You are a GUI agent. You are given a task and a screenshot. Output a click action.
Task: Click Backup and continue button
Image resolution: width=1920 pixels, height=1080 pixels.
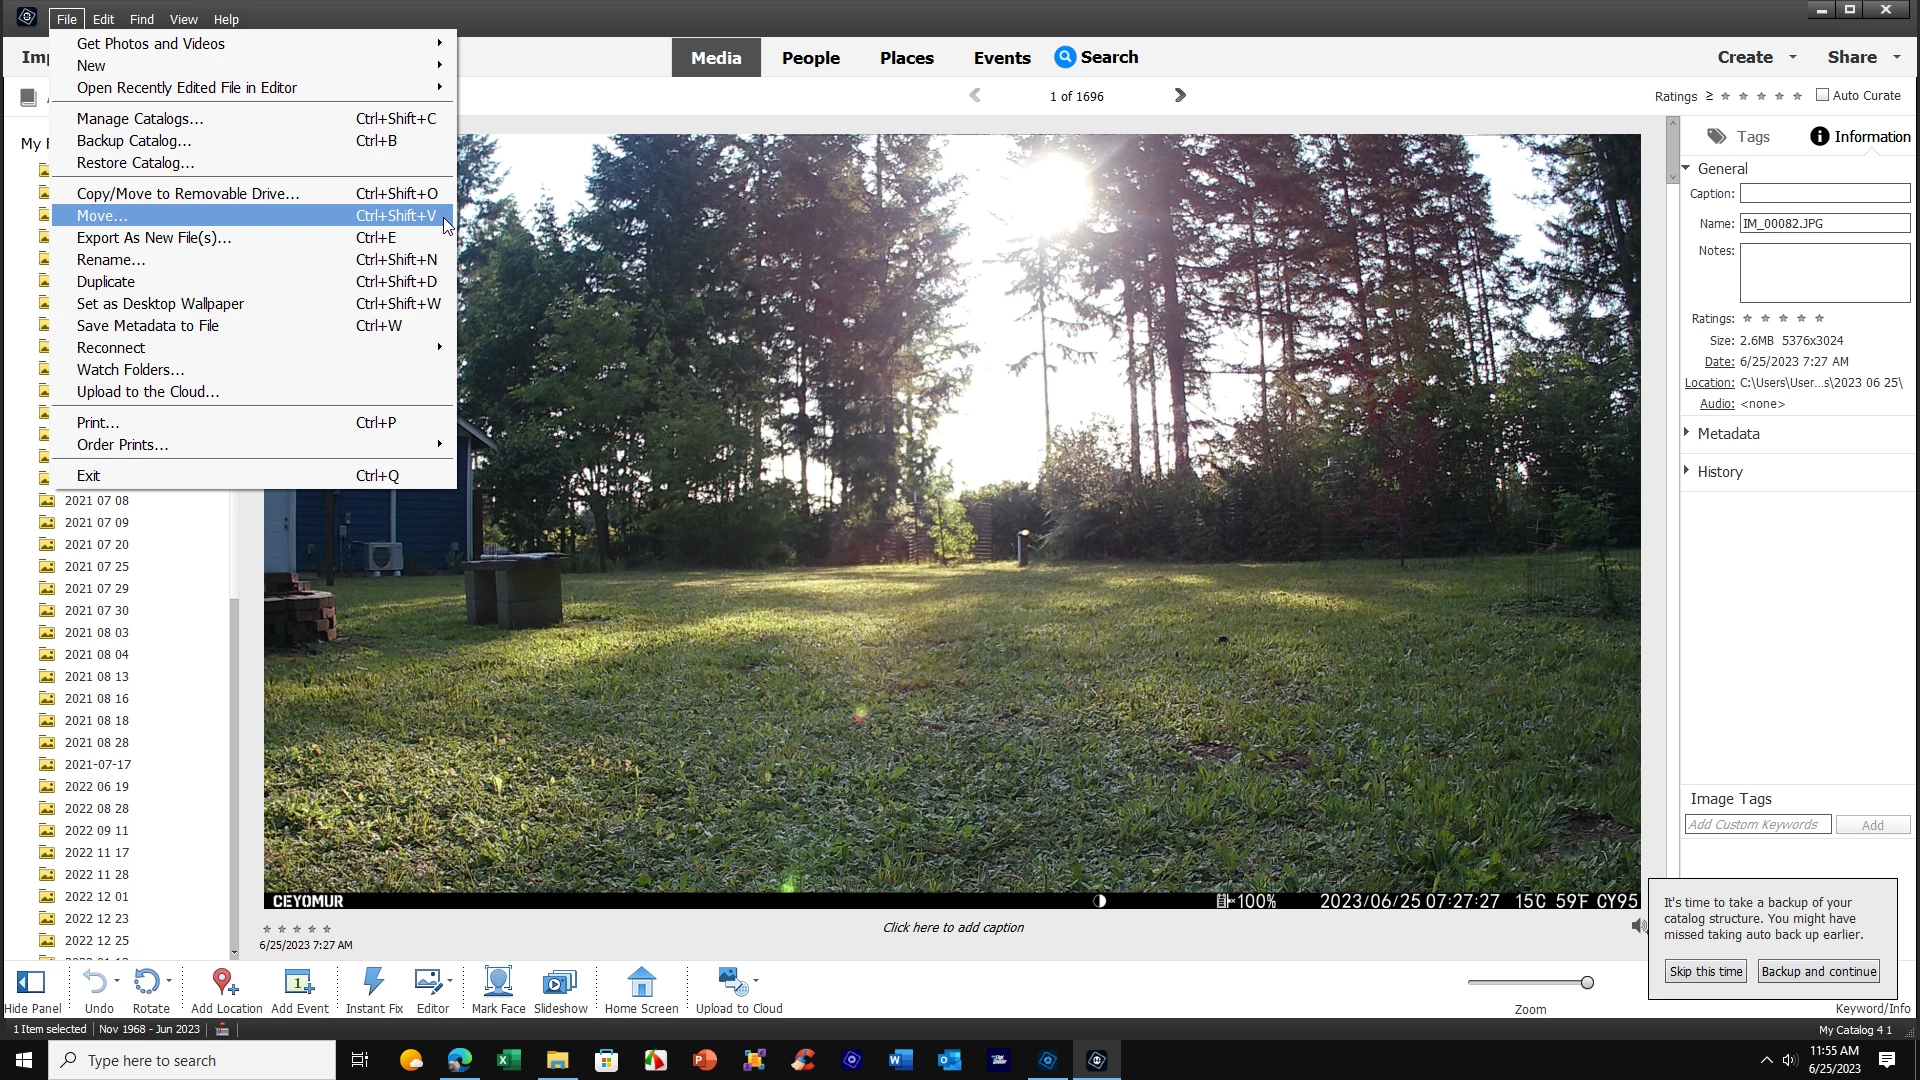(1818, 971)
